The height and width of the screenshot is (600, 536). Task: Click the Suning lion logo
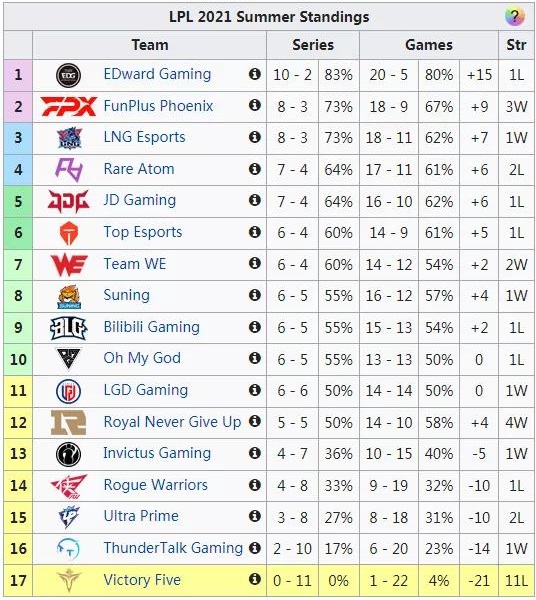[x=69, y=297]
